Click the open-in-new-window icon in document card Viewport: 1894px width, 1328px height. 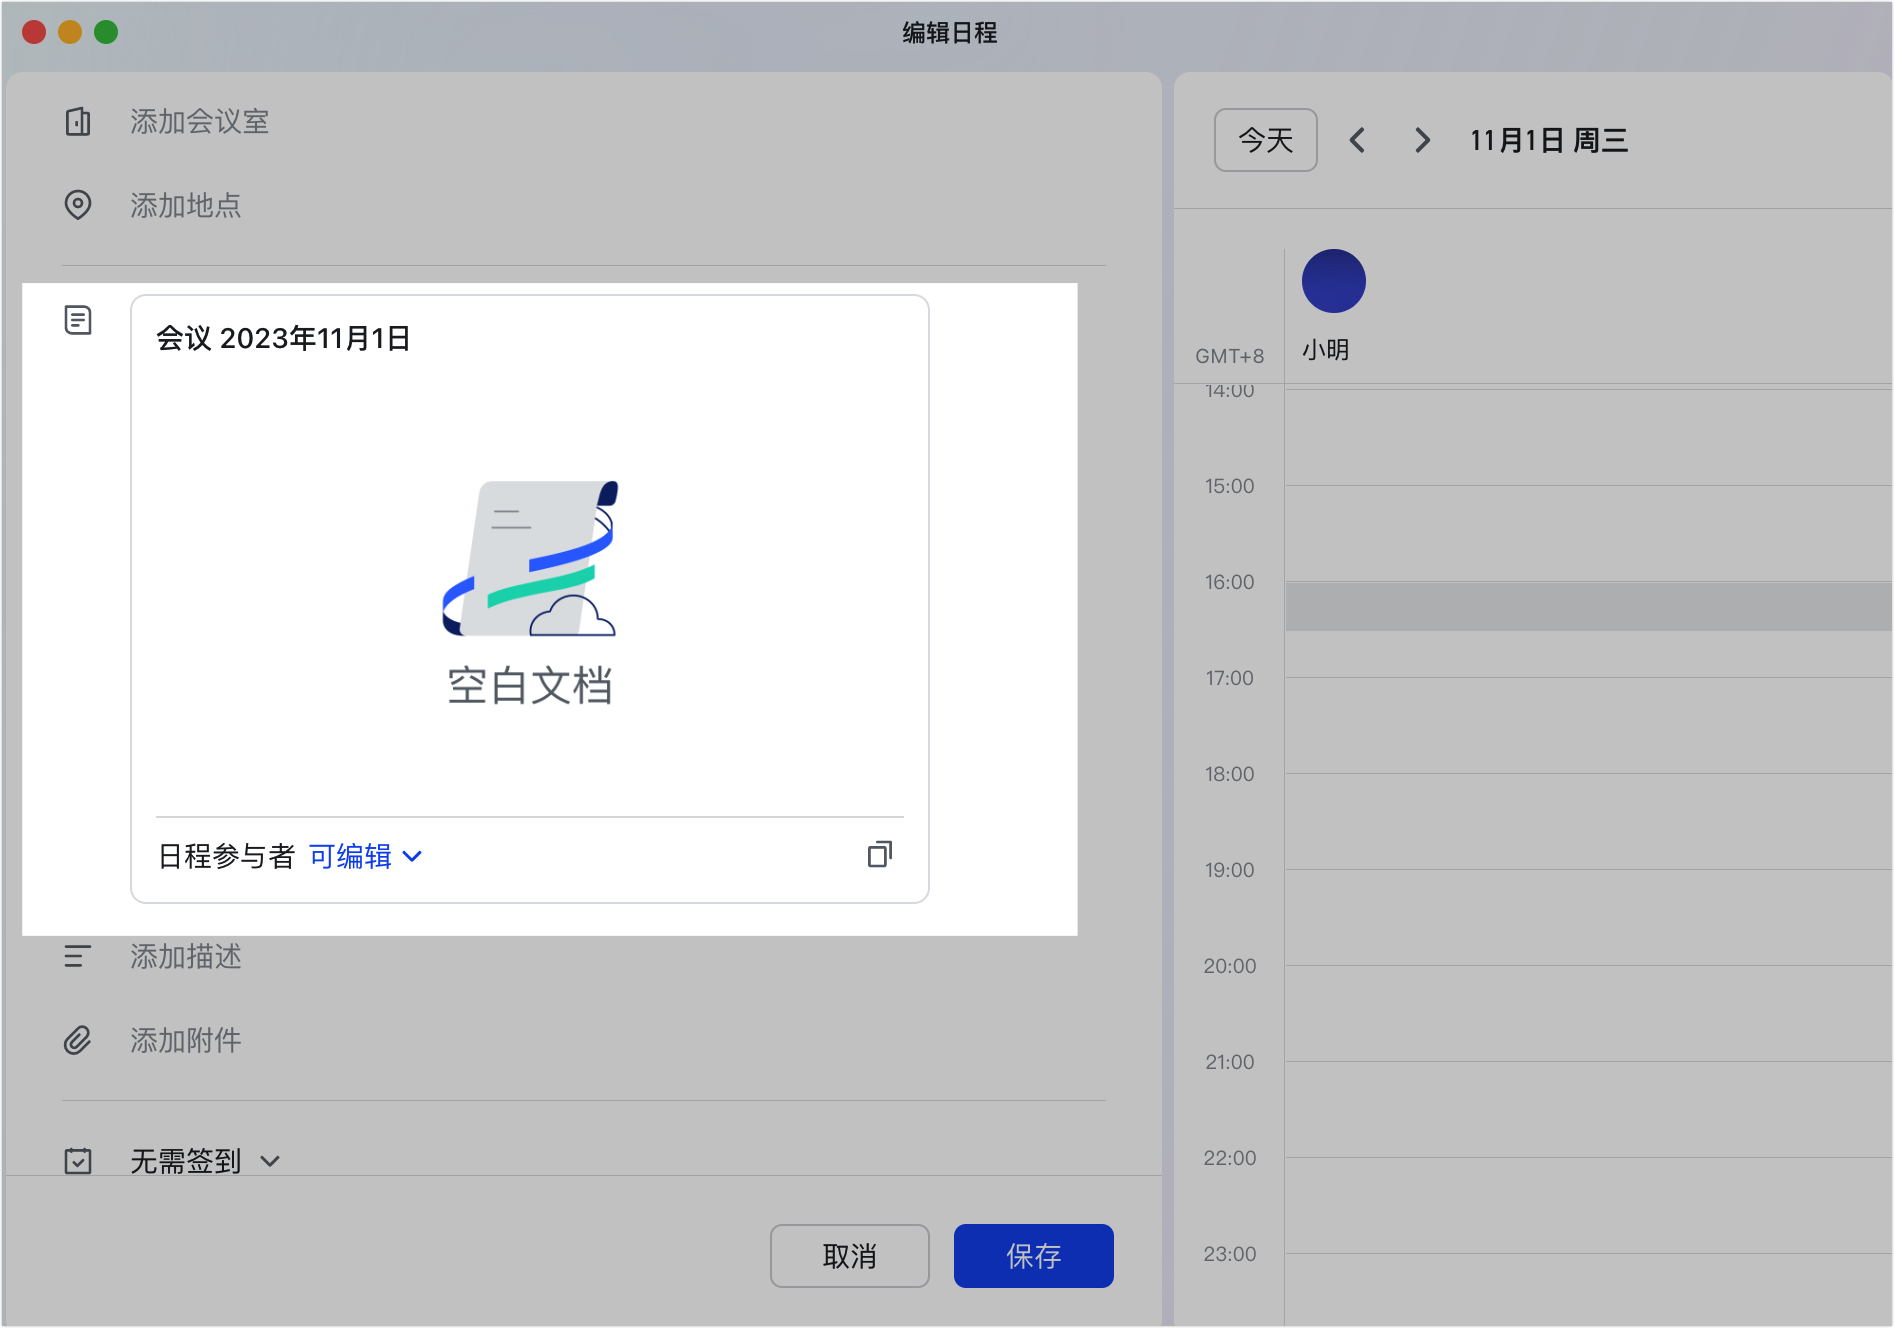879,855
